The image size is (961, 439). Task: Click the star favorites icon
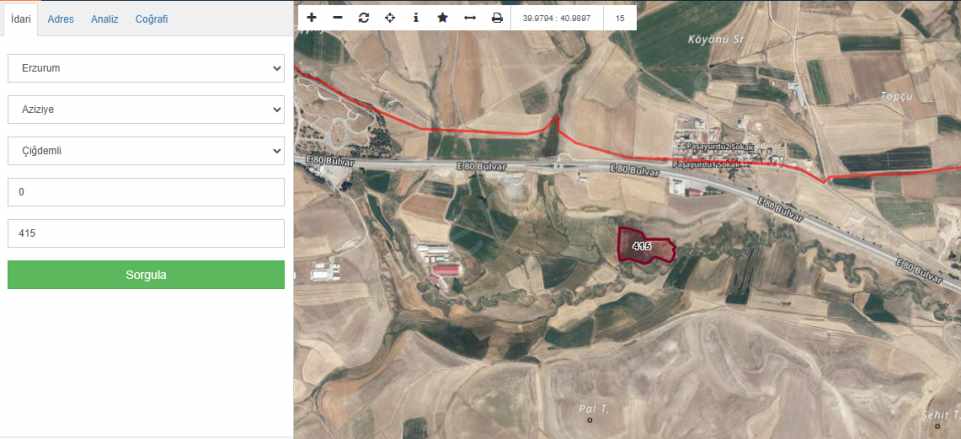(442, 18)
